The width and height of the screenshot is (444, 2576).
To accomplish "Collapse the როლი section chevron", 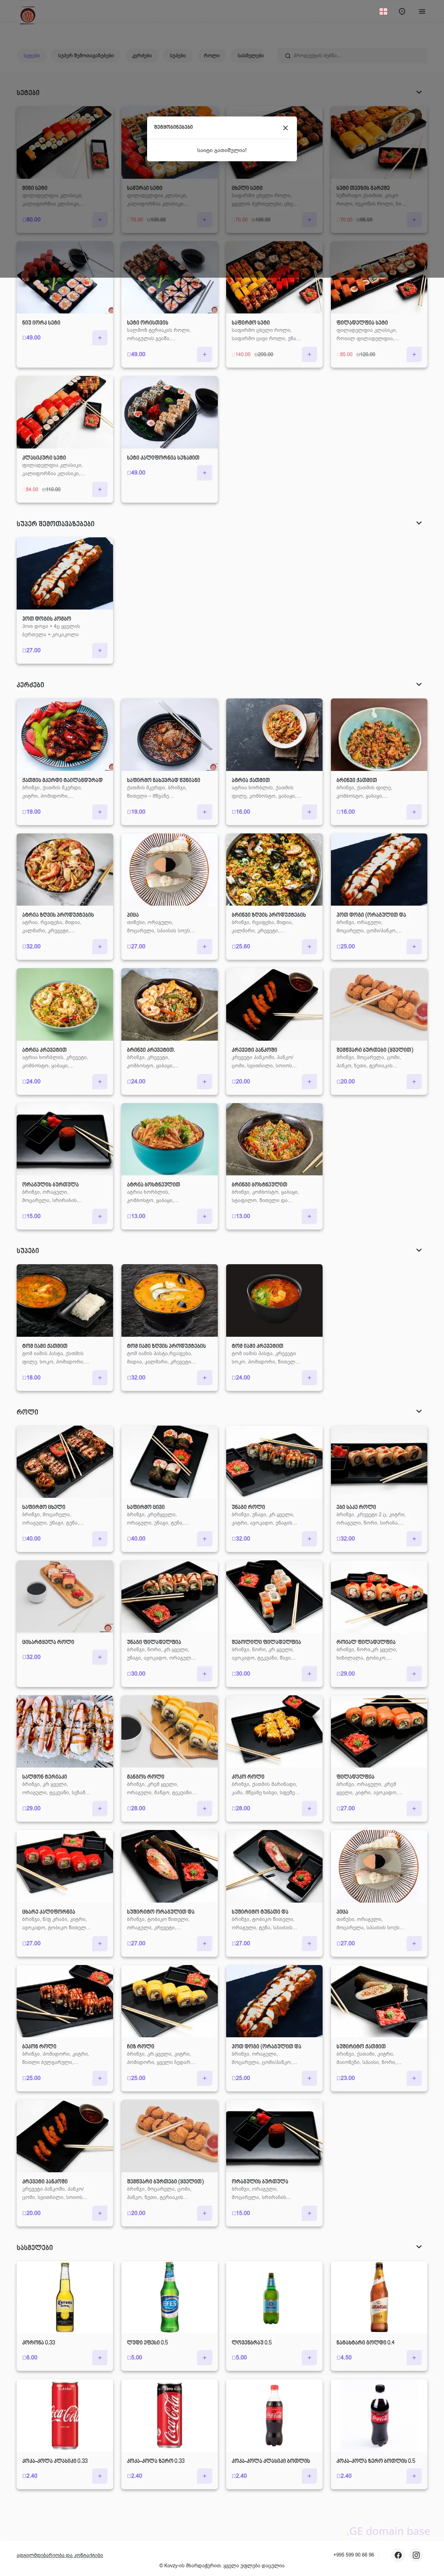I will point(419,1411).
